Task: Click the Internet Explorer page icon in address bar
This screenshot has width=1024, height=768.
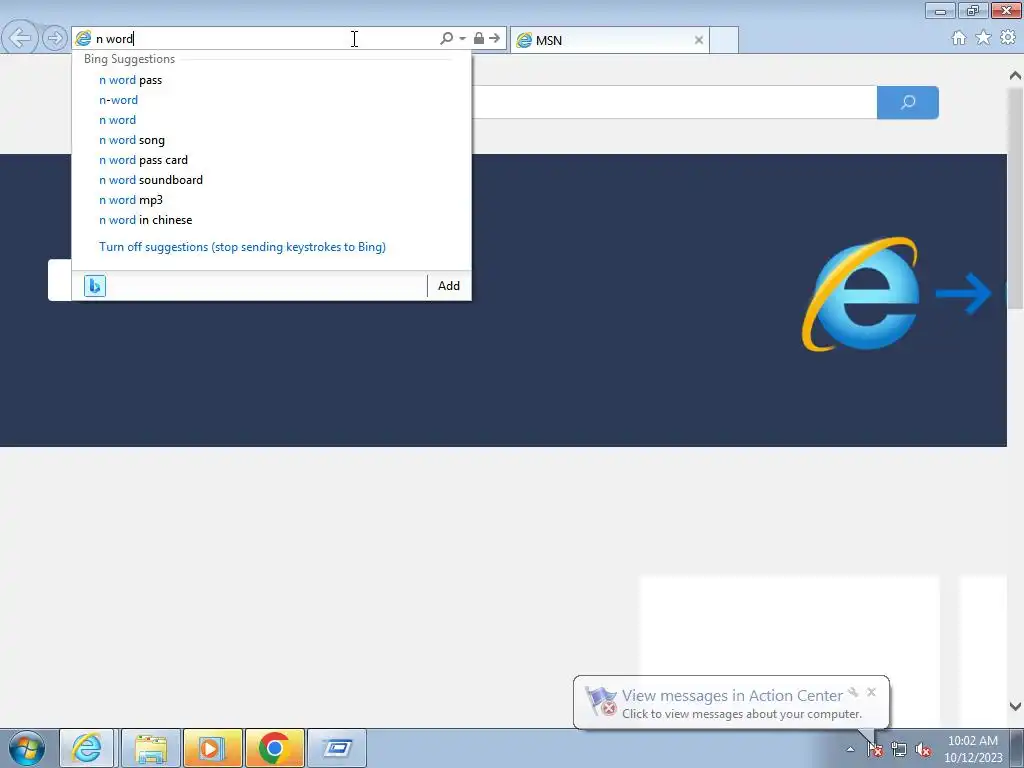Action: pyautogui.click(x=83, y=39)
